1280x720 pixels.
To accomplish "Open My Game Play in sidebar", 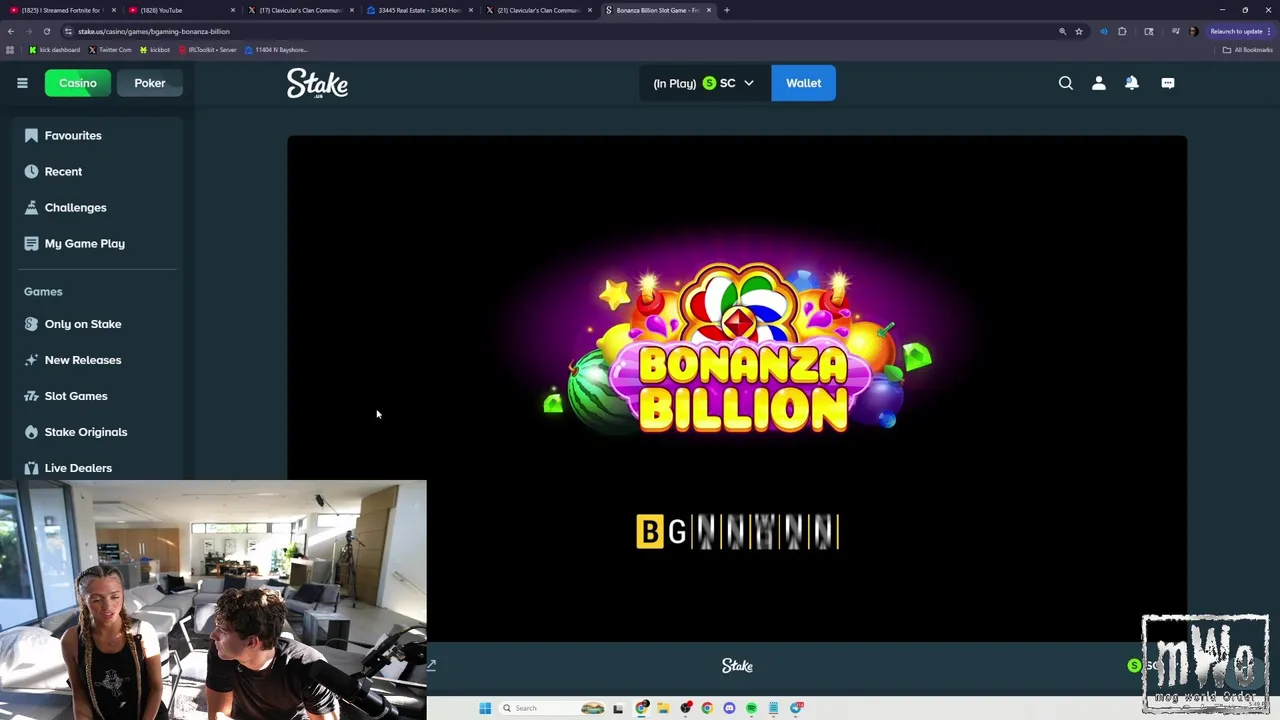I will click(x=97, y=243).
